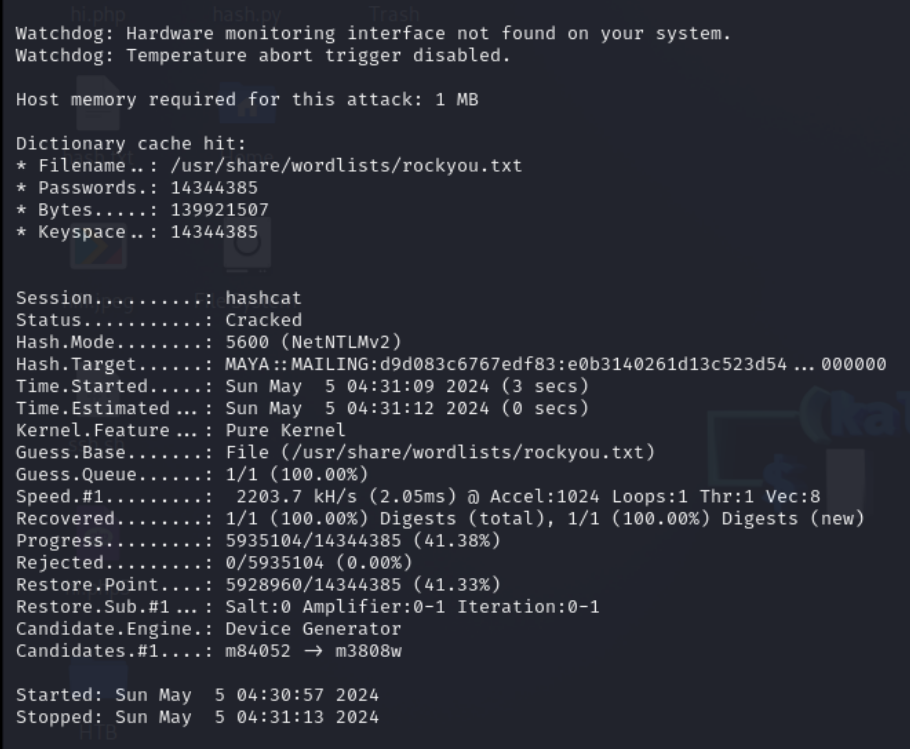Click the faint hash.py desktop label
The width and height of the screenshot is (910, 749).
click(247, 13)
